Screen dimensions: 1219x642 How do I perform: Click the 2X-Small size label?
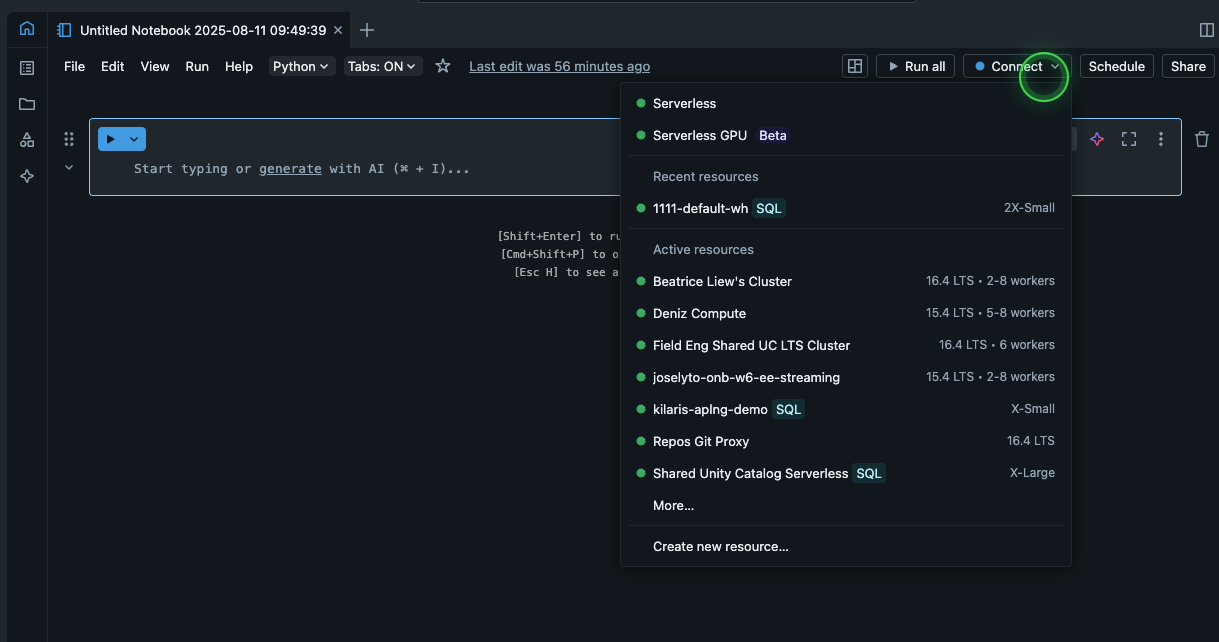1029,208
